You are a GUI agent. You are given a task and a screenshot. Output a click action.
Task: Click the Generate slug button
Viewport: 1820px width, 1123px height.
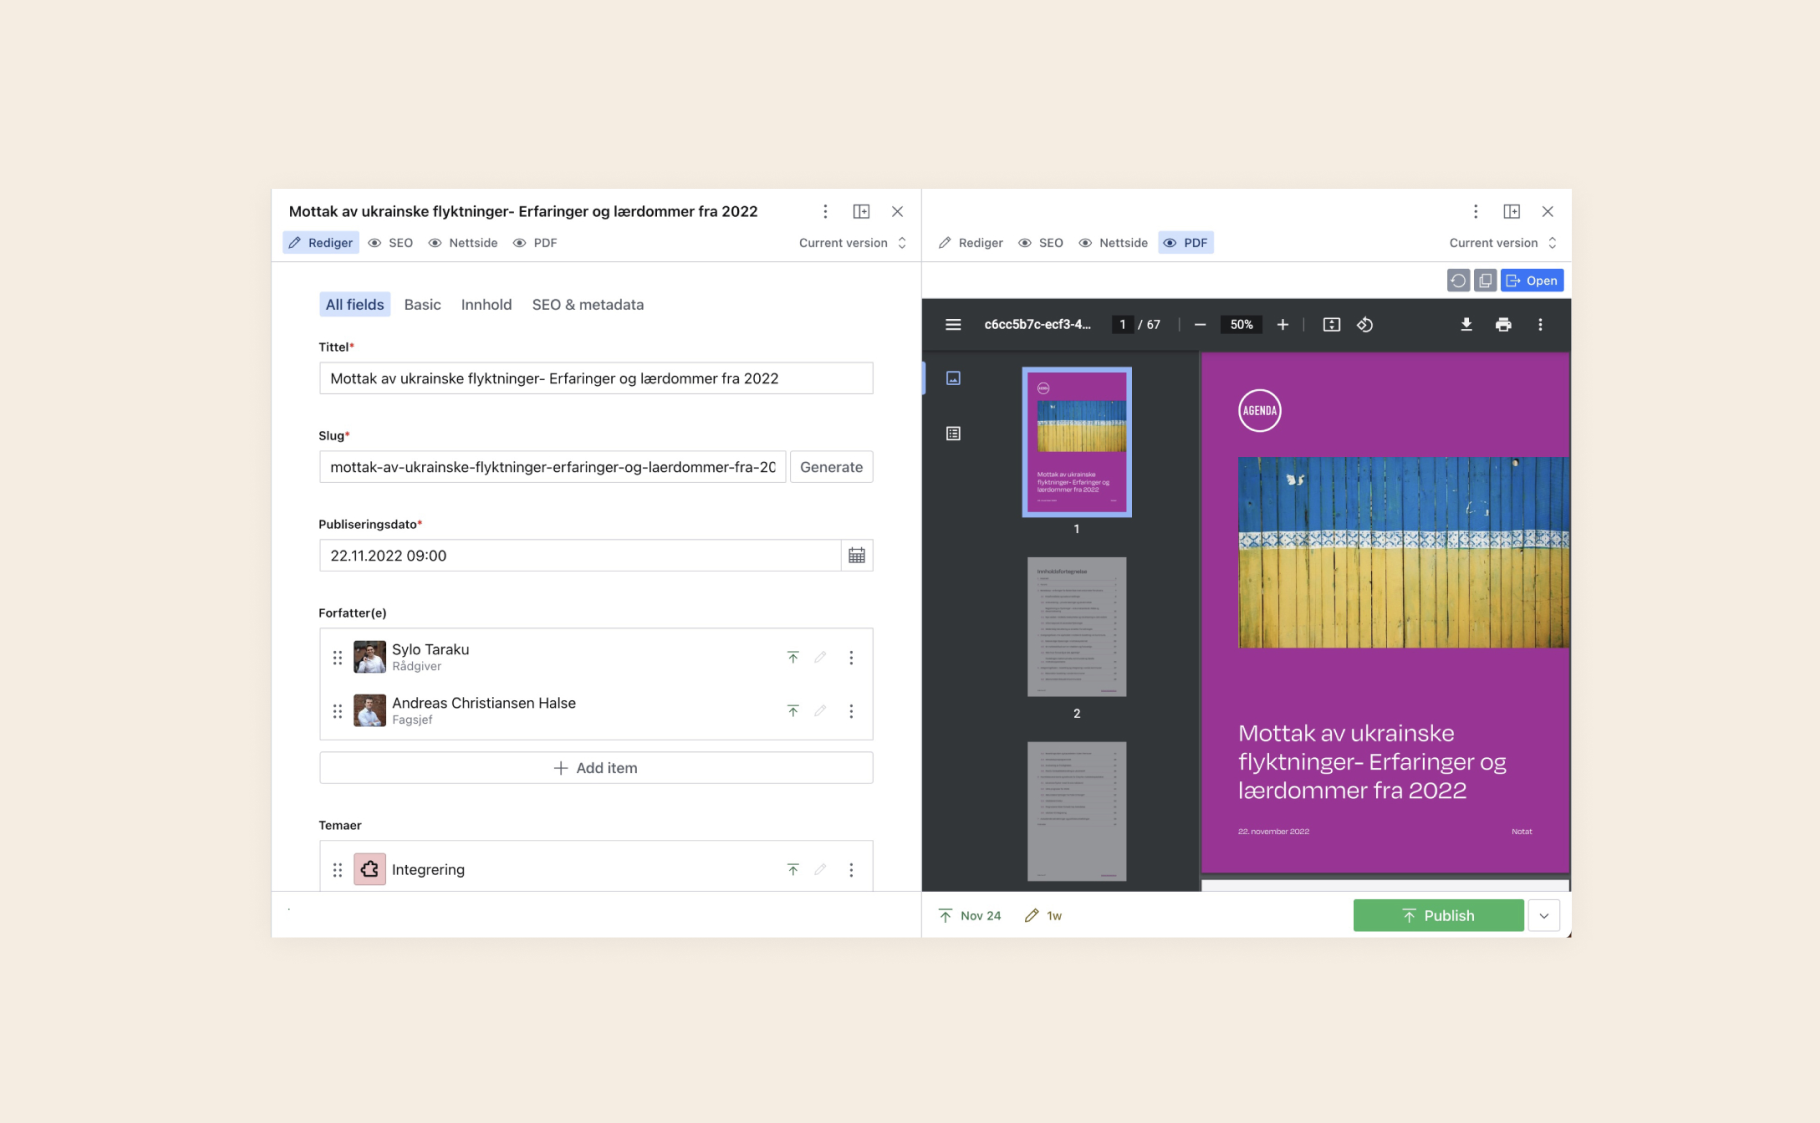point(831,467)
